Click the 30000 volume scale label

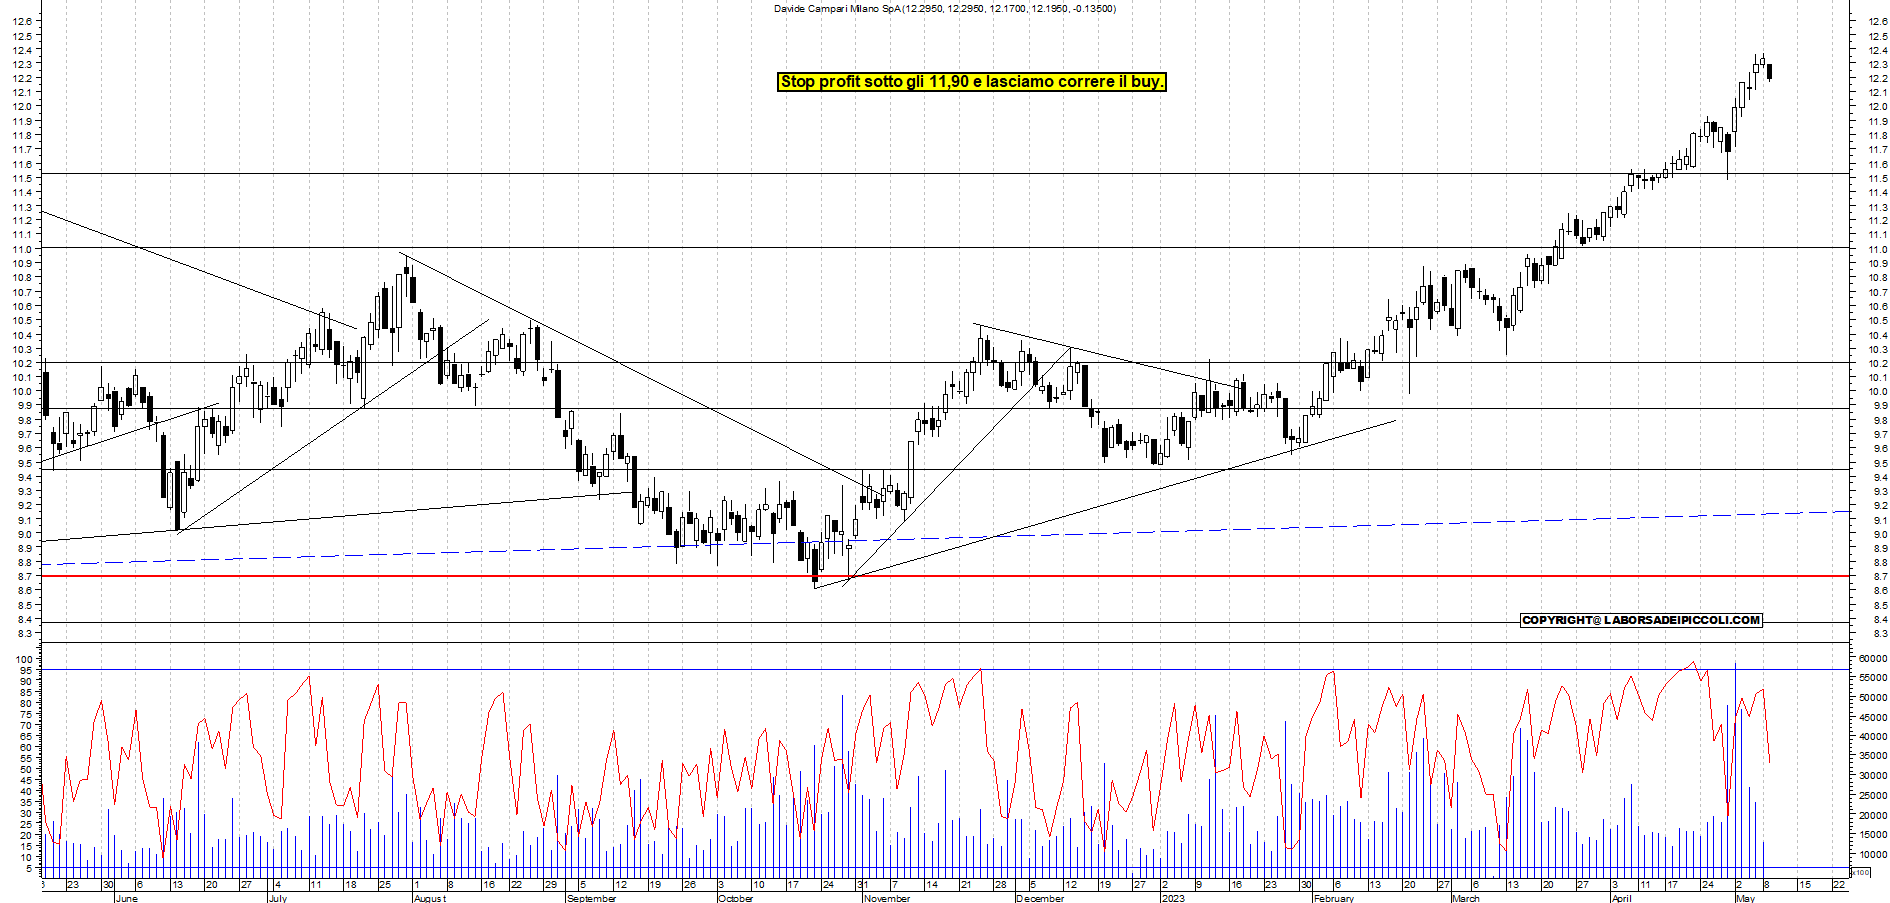[1873, 776]
